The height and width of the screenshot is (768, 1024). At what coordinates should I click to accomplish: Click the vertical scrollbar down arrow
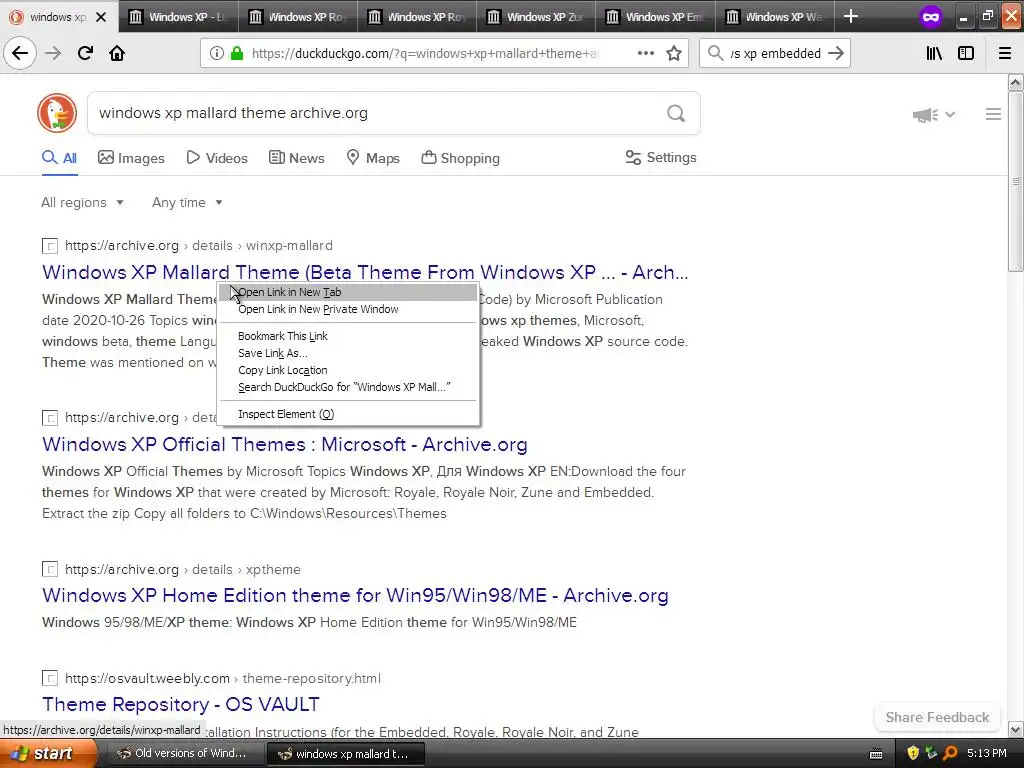pos(1016,729)
